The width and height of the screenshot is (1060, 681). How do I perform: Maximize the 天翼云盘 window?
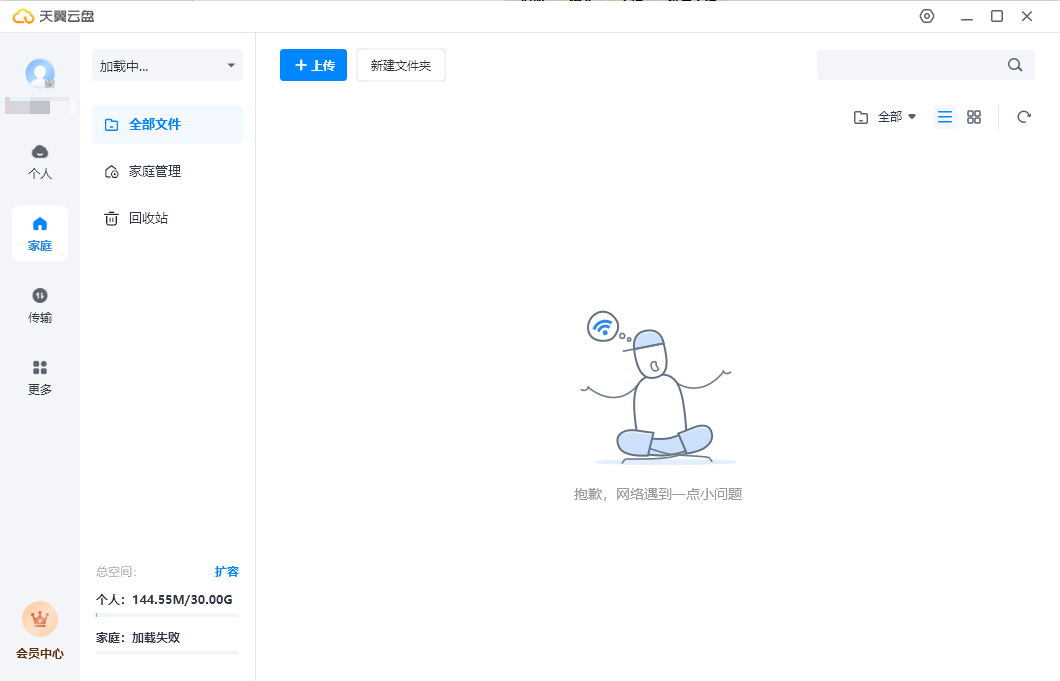click(996, 16)
